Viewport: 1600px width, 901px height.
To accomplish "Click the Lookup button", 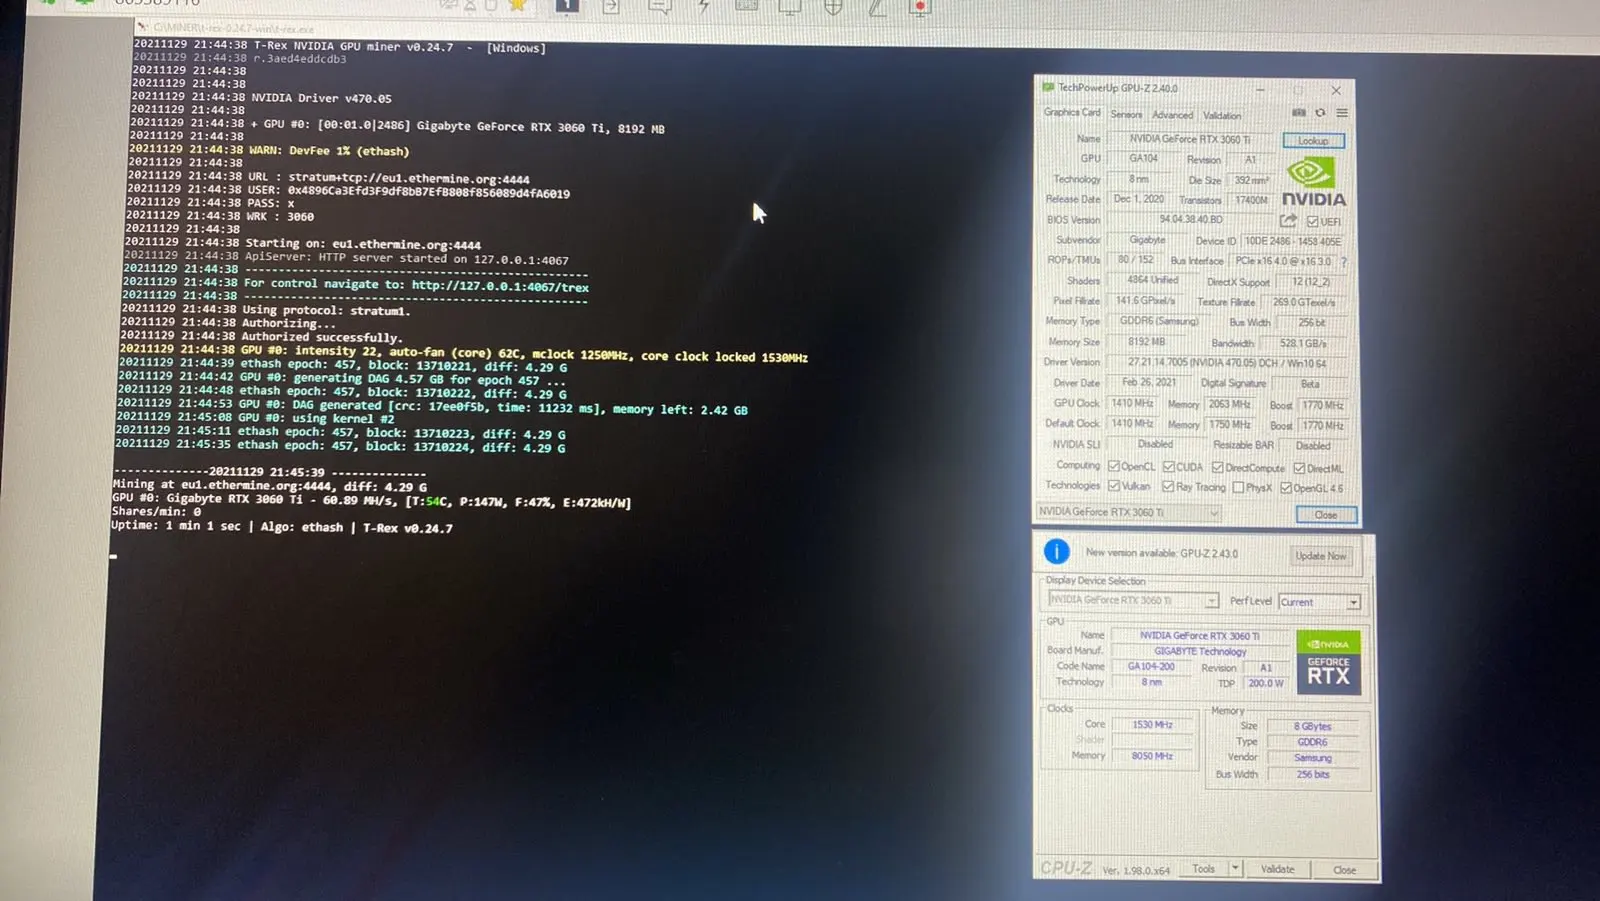I will [1313, 141].
